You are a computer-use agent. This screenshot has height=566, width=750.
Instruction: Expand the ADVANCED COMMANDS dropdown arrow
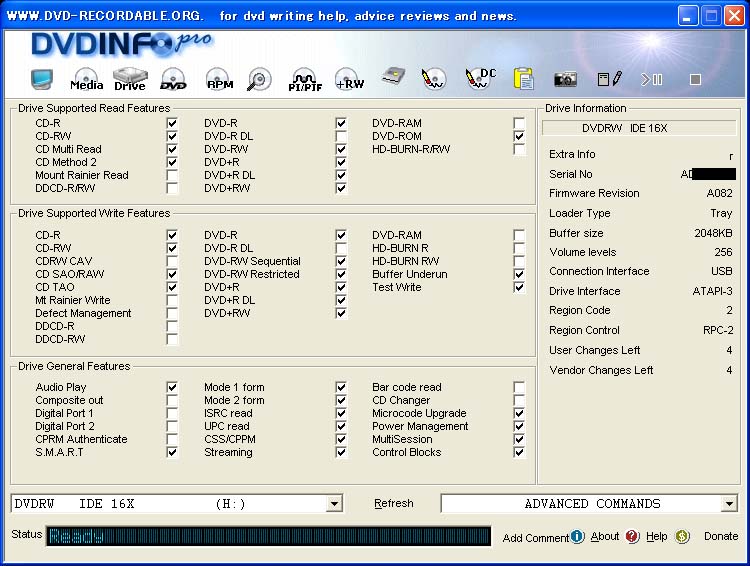729,504
